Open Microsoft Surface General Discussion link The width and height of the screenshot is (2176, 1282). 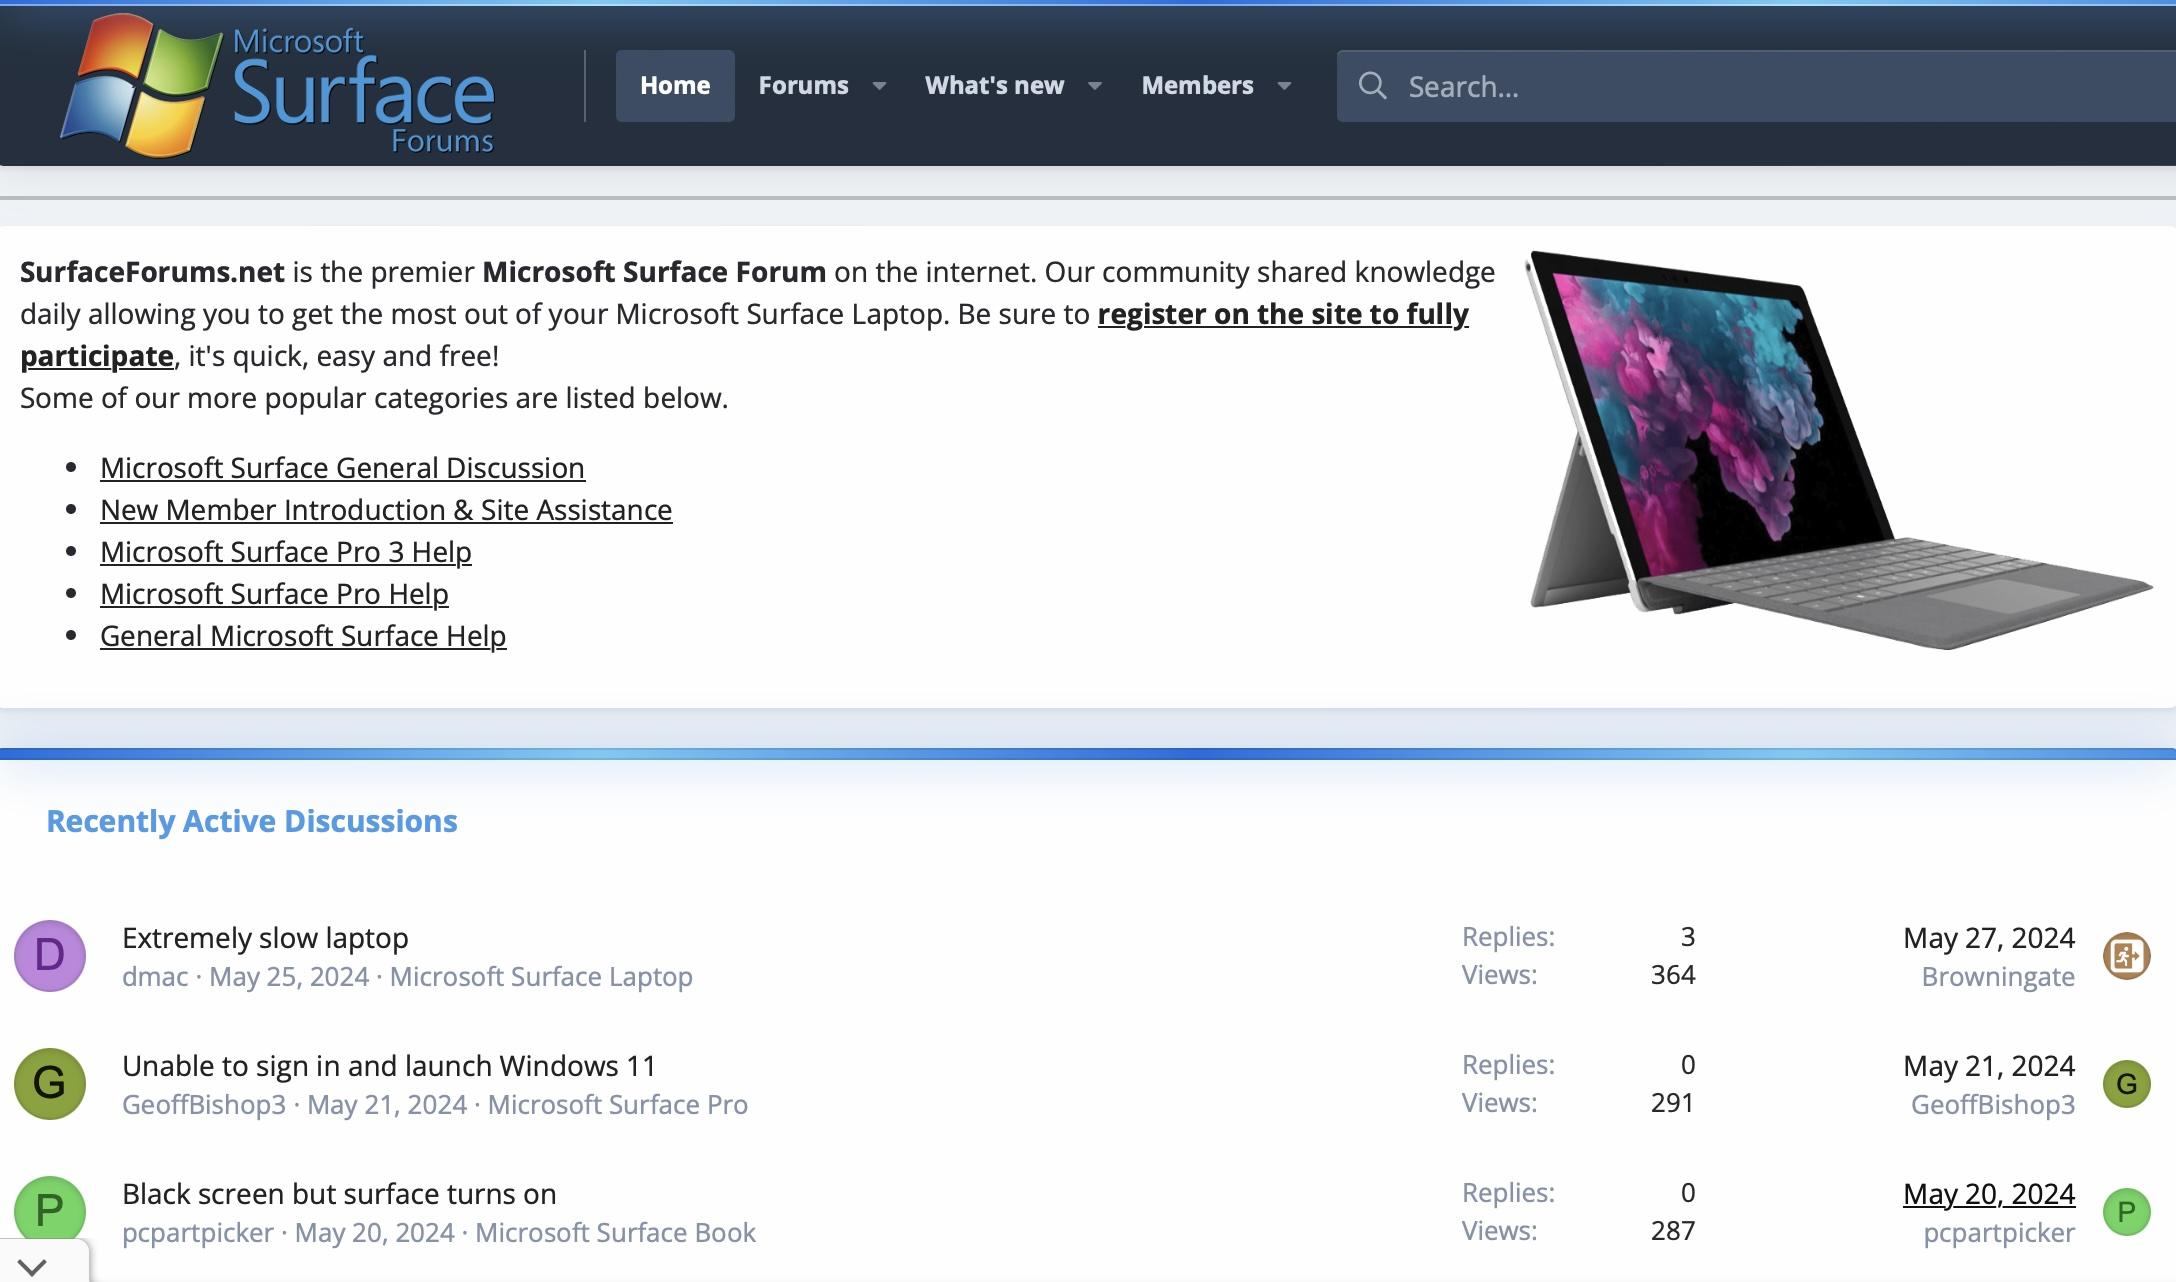(342, 468)
